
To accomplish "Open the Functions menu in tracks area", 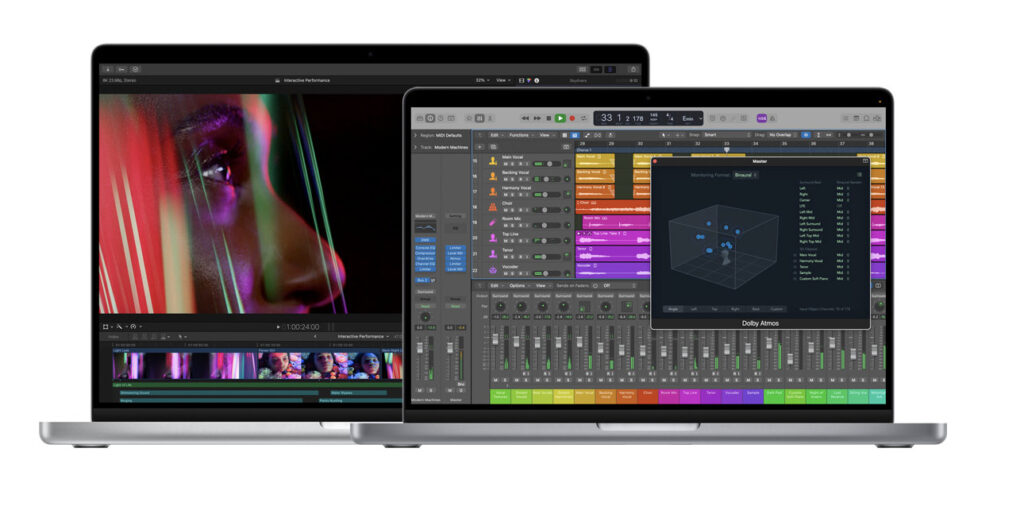I will (x=519, y=134).
